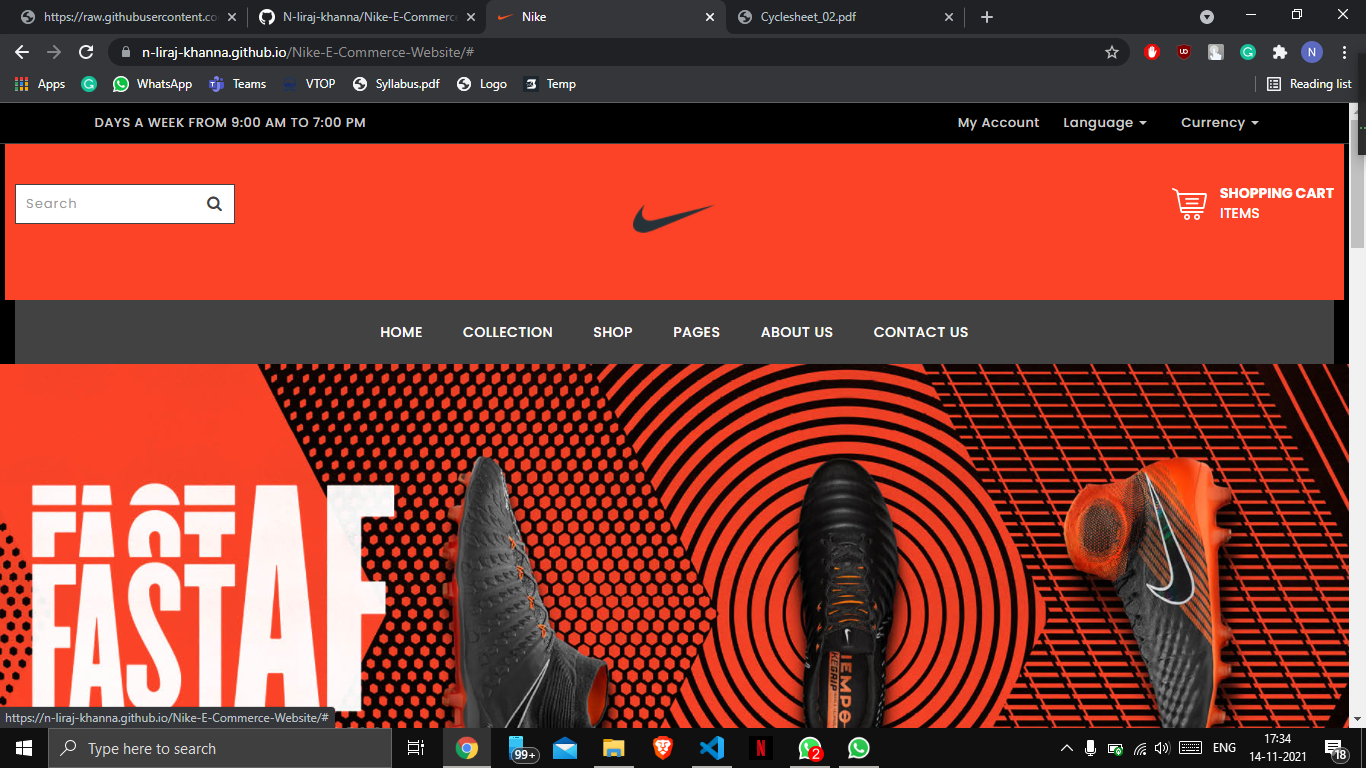This screenshot has height=768, width=1366.
Task: Open WhatsApp bookmark
Action: 153,84
